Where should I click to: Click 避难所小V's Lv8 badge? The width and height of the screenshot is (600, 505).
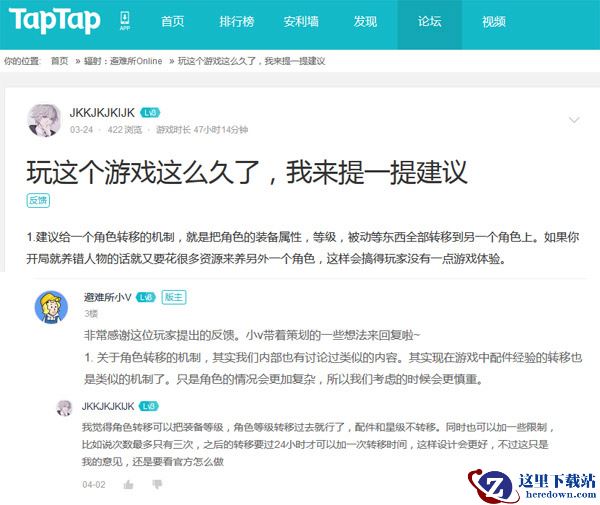pos(146,297)
